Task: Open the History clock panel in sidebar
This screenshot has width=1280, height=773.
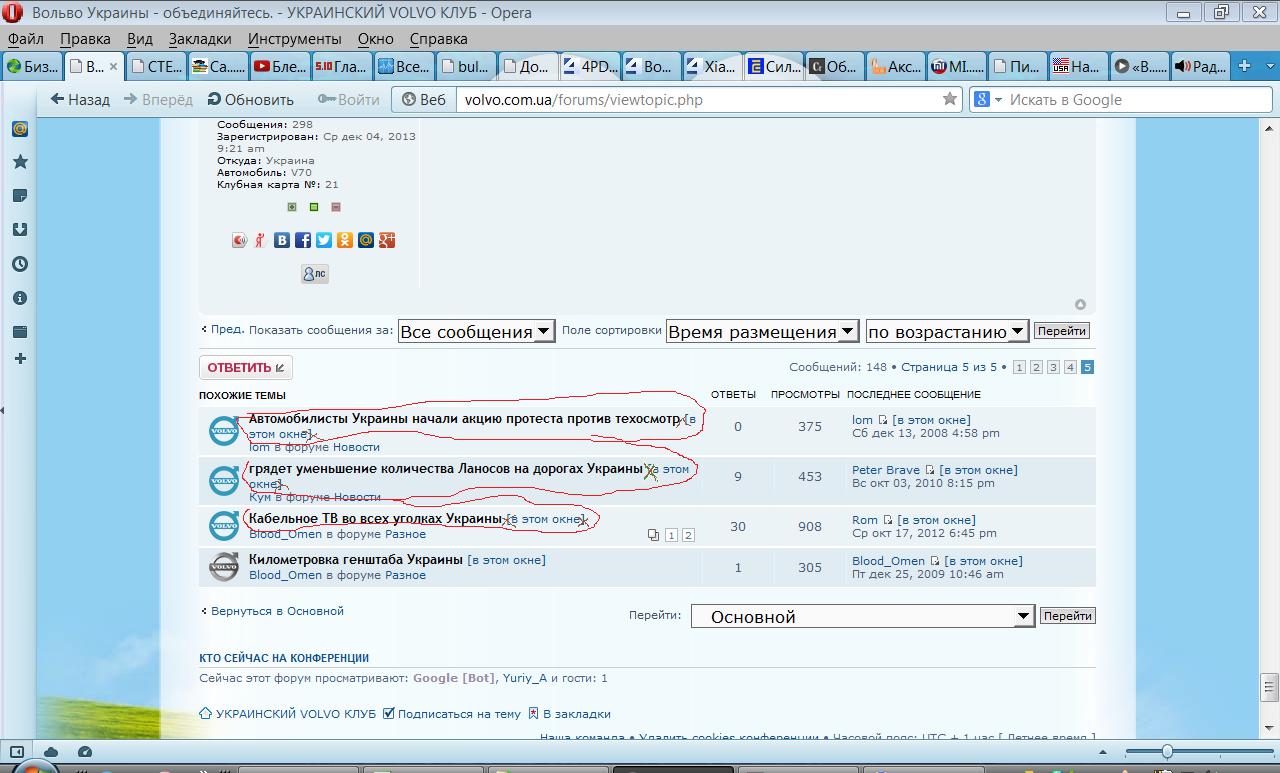Action: pos(19,264)
